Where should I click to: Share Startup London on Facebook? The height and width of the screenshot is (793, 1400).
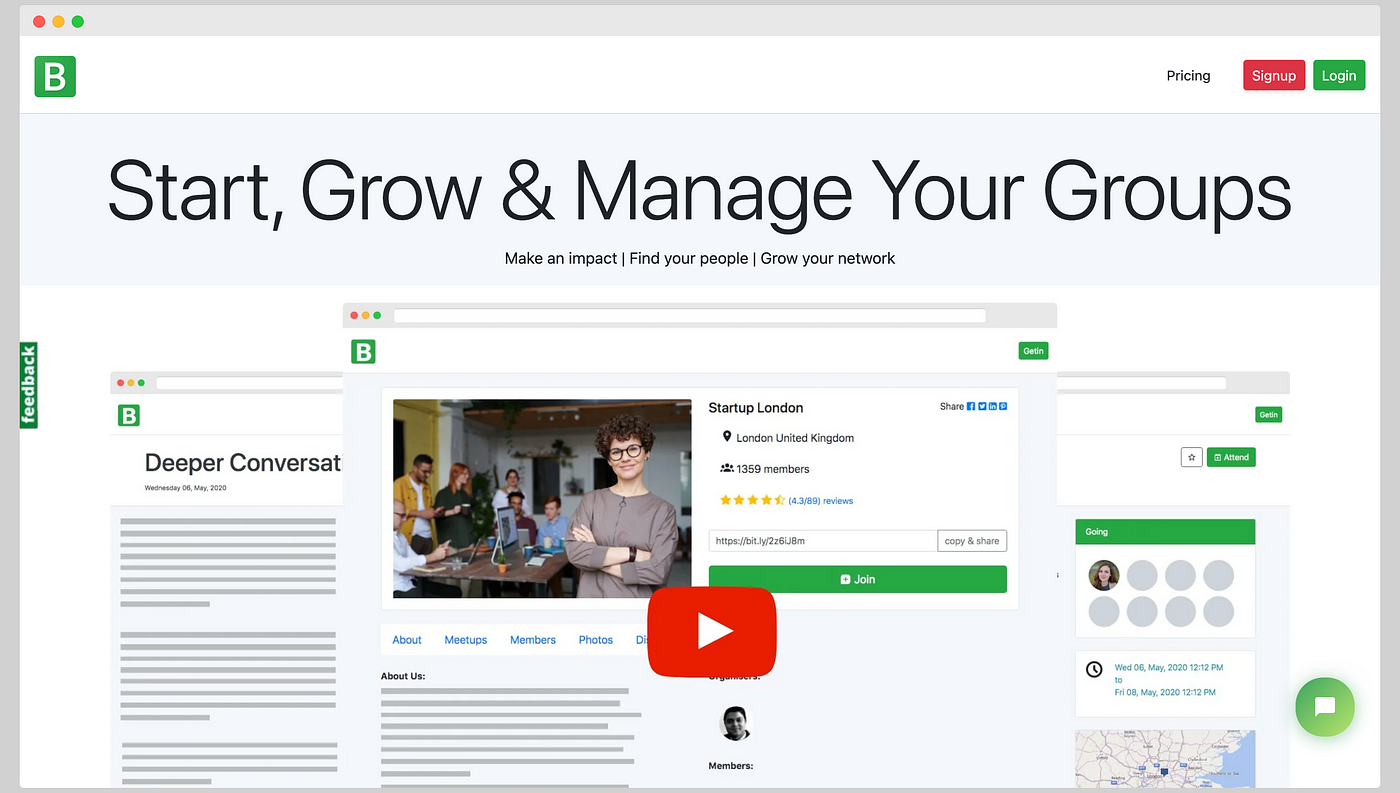tap(971, 406)
